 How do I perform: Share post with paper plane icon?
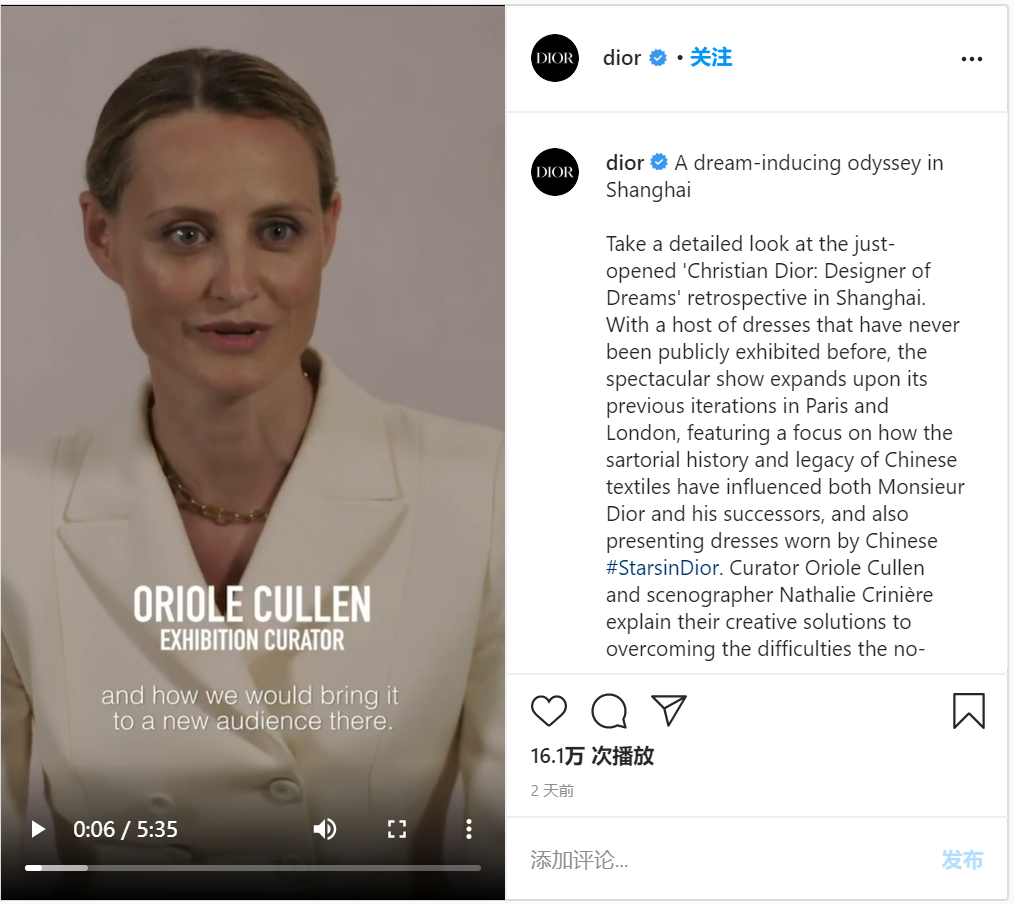coord(668,710)
